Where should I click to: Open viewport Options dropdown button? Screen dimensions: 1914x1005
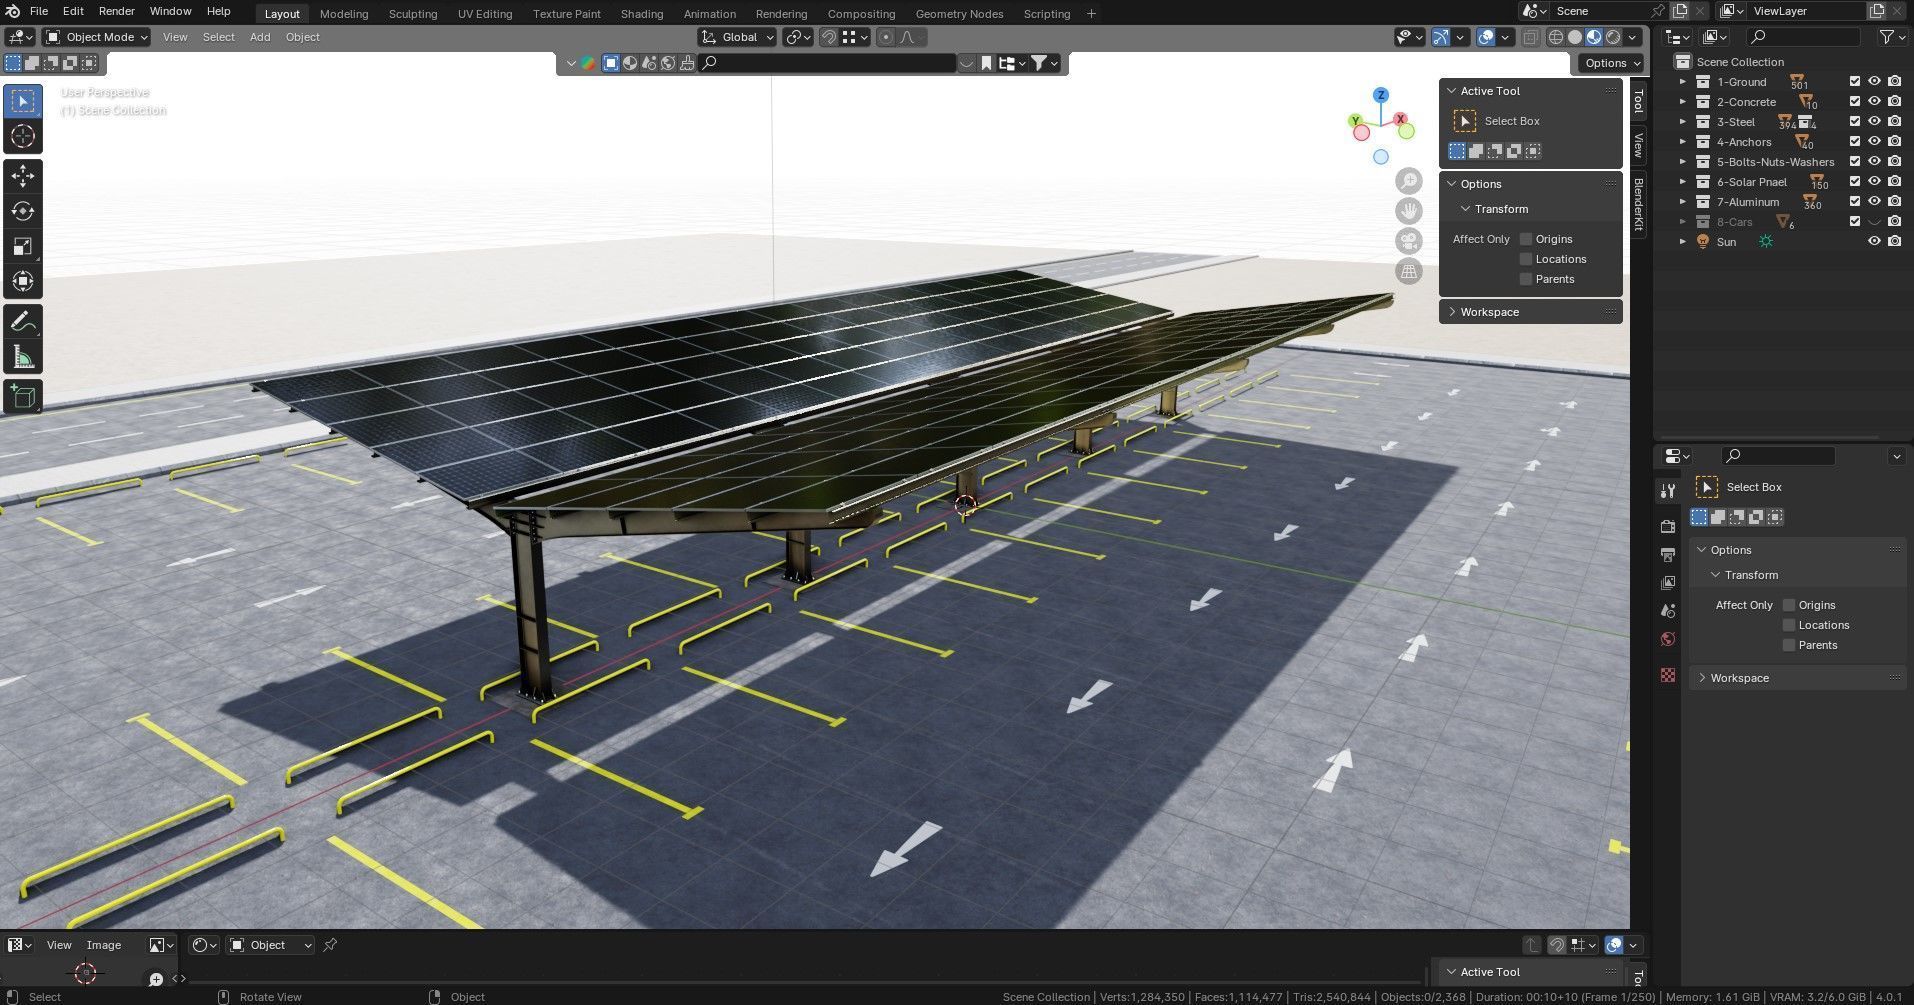1611,63
